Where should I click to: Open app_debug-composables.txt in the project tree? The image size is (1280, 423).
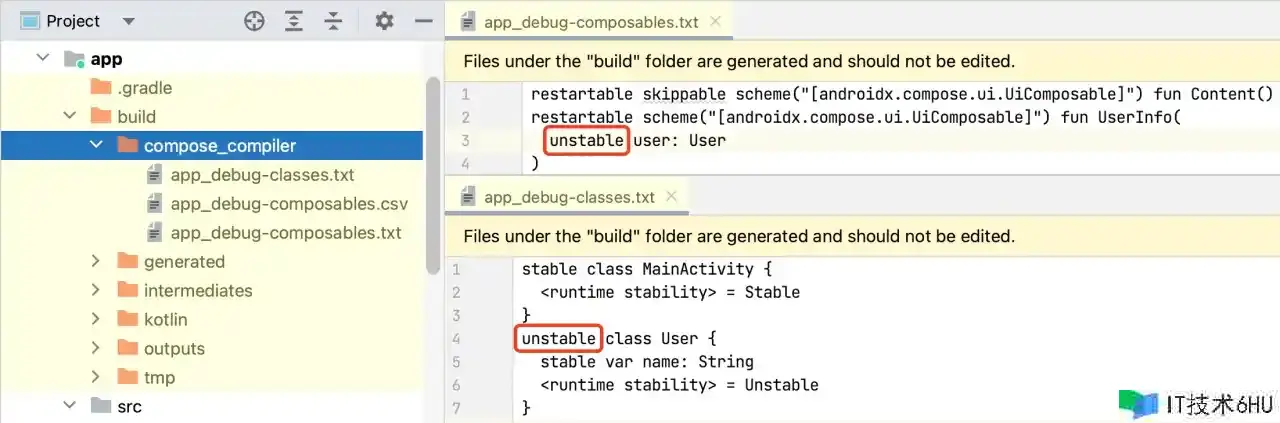click(x=286, y=233)
